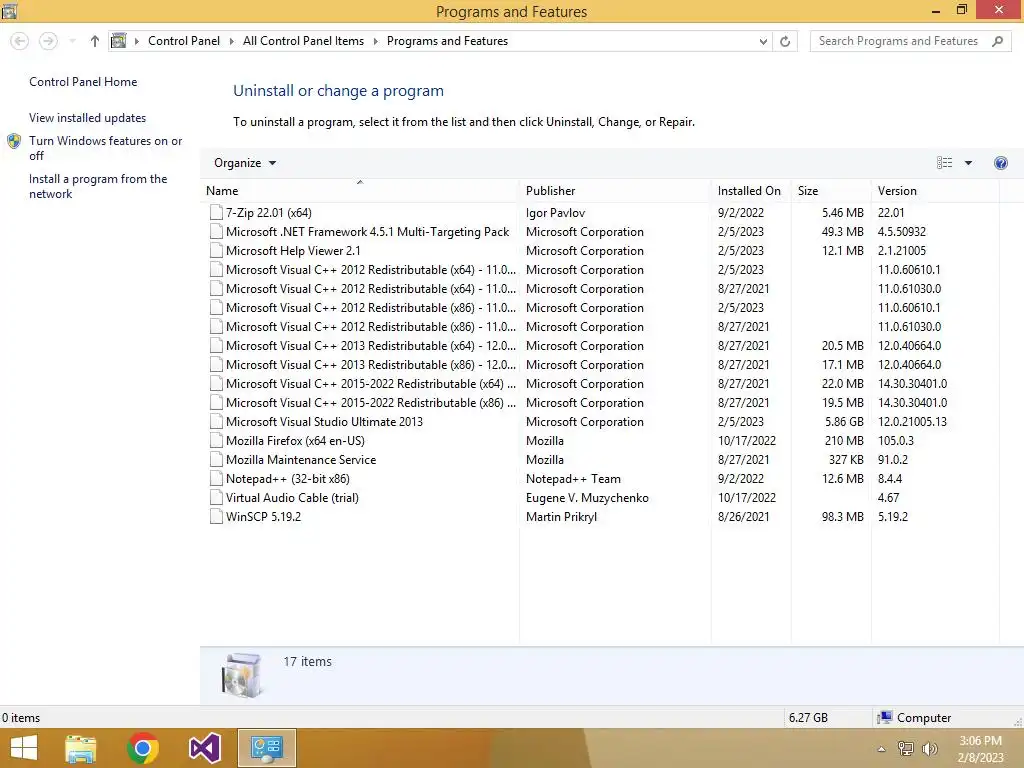Expand breadcrumb arrow after All Control Panel Items
The height and width of the screenshot is (768, 1024).
point(376,41)
